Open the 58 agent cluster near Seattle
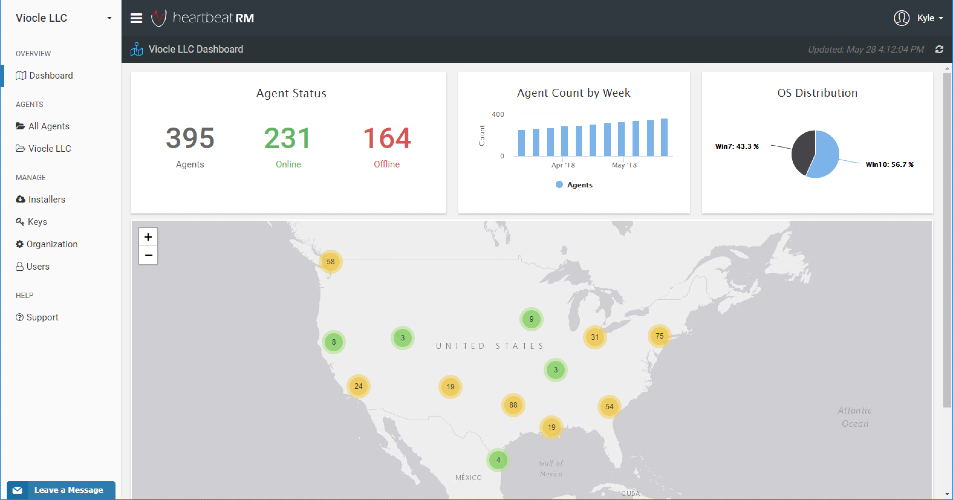953x500 pixels. tap(331, 262)
